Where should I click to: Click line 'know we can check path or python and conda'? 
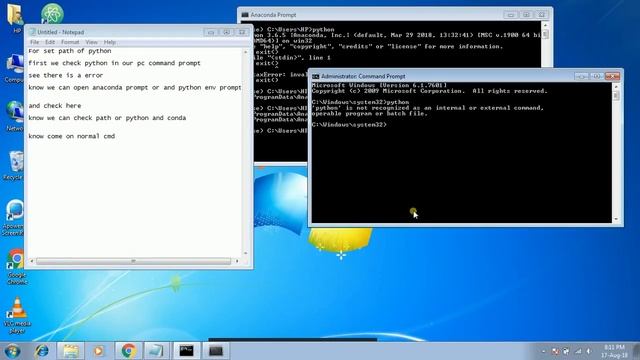pyautogui.click(x=107, y=118)
